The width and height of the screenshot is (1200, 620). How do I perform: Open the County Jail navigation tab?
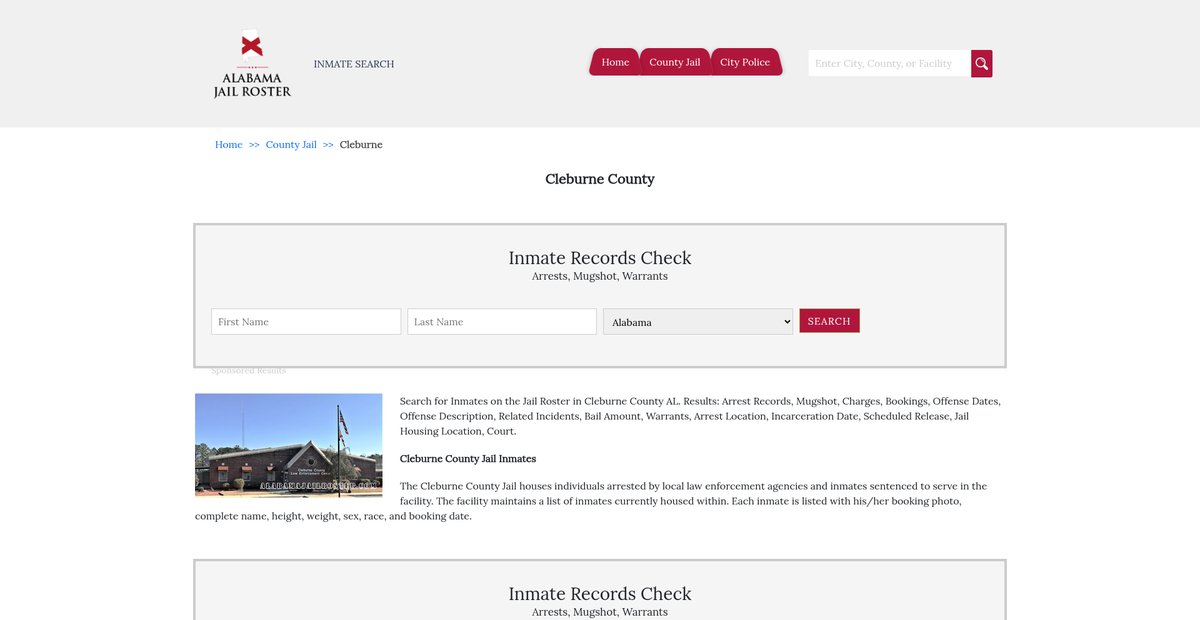[674, 62]
